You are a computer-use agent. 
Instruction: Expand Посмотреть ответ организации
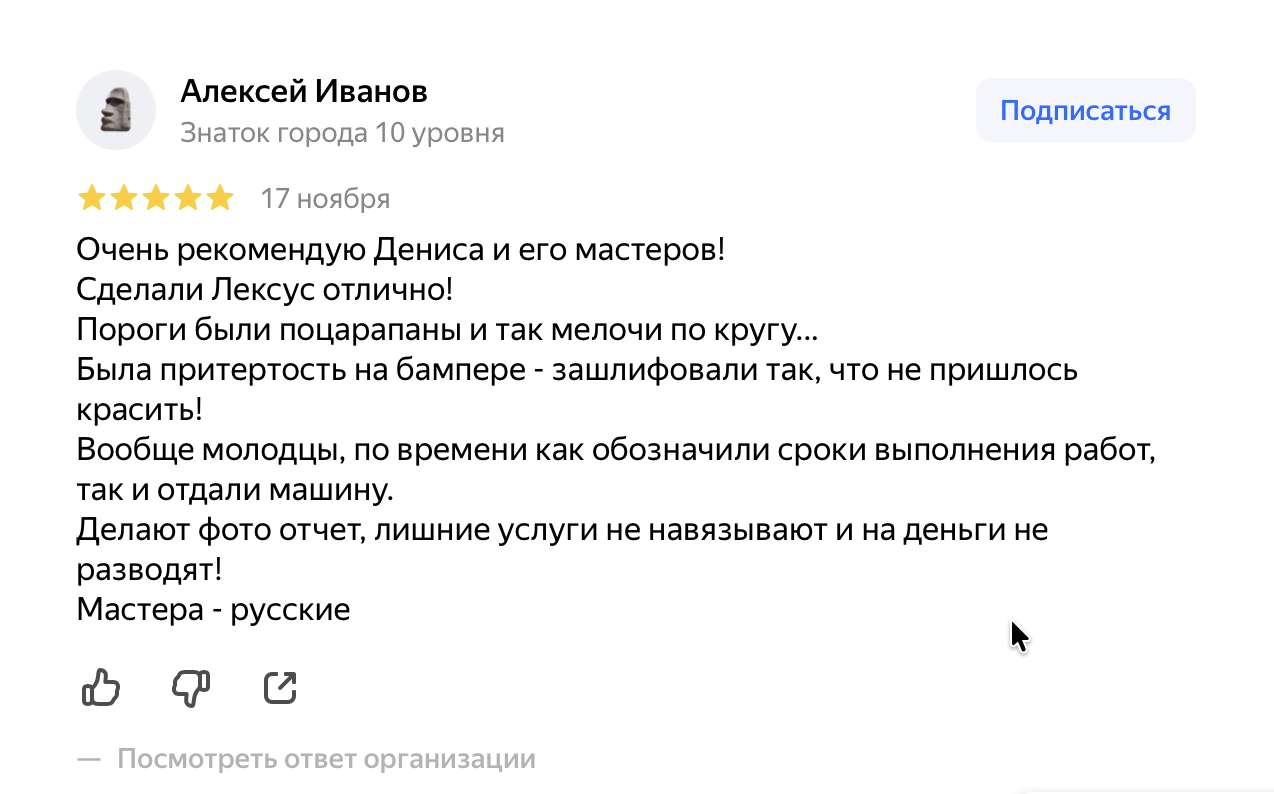click(x=326, y=759)
